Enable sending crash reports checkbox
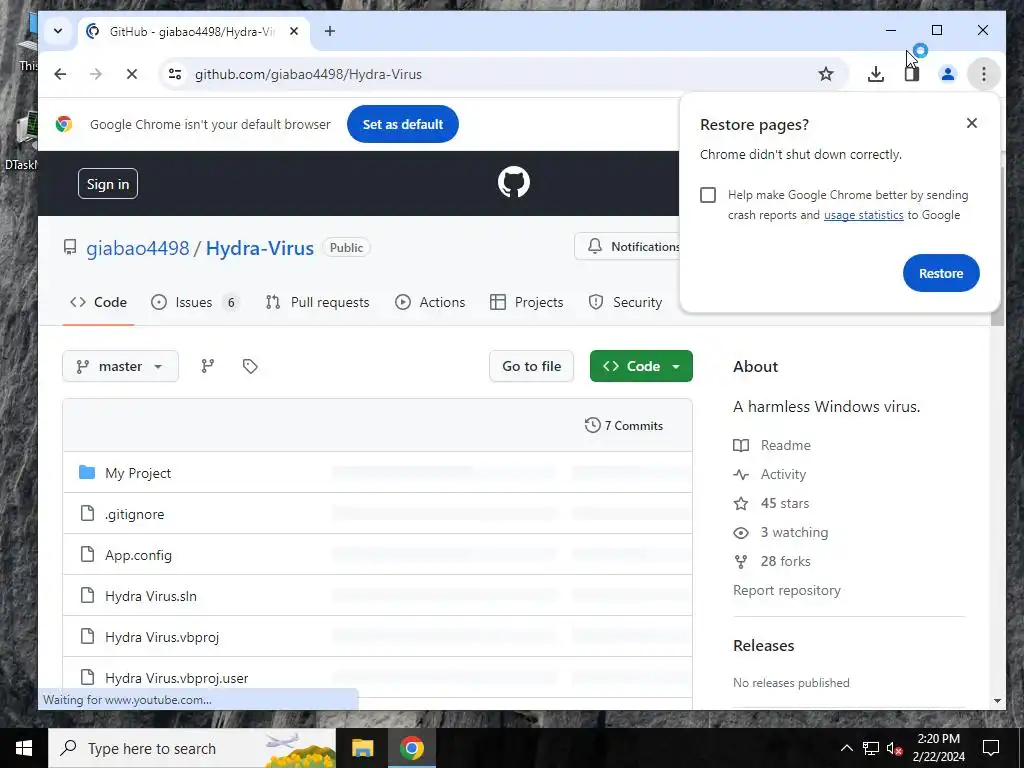Image resolution: width=1024 pixels, height=768 pixels. tap(708, 195)
